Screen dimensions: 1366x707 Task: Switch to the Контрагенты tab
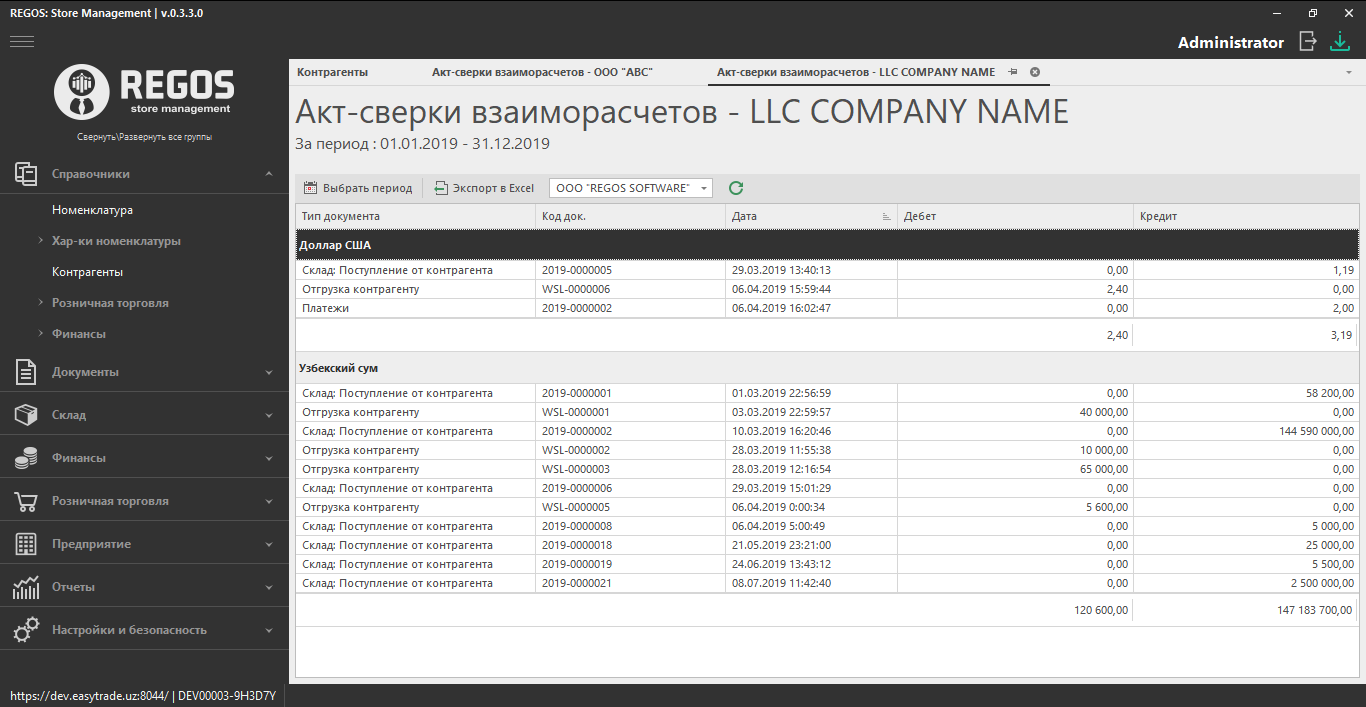[333, 72]
